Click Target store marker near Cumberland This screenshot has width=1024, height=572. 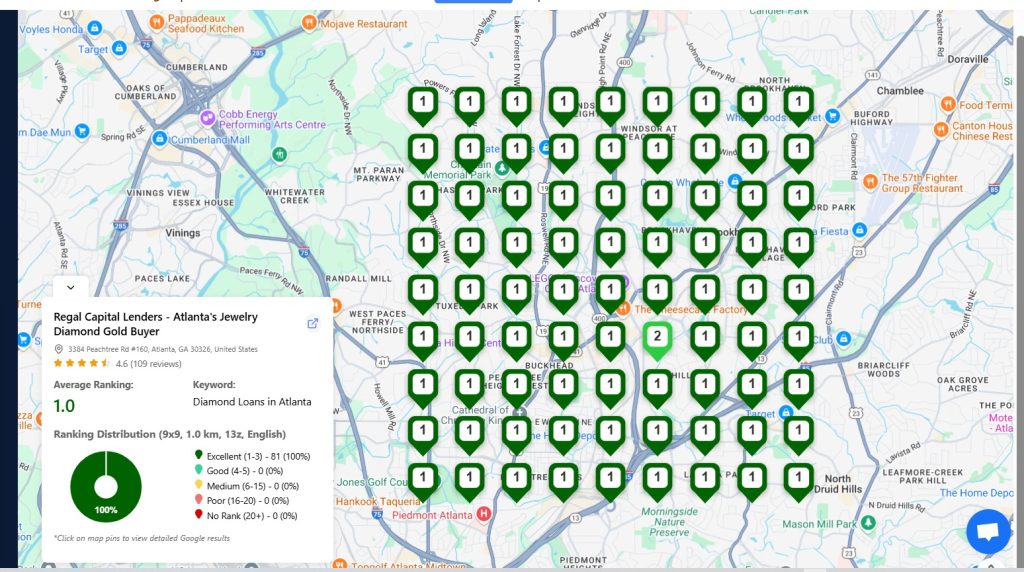point(119,48)
